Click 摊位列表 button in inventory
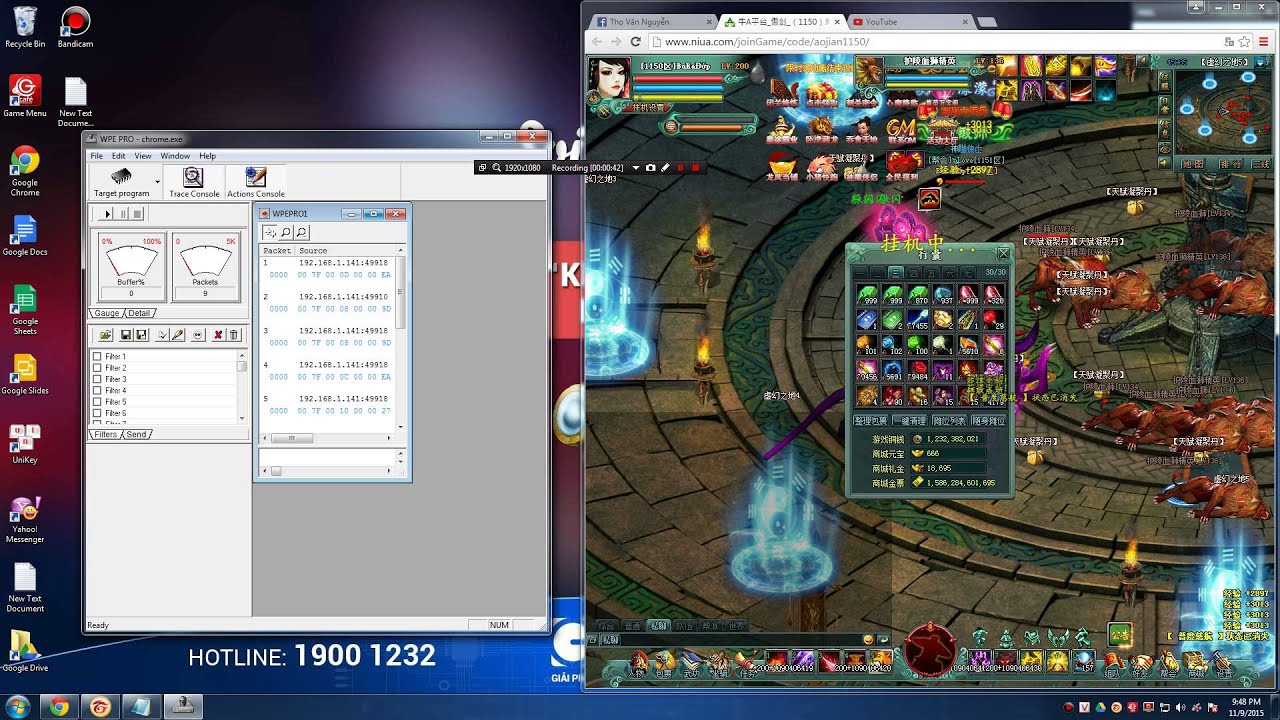 tap(949, 421)
